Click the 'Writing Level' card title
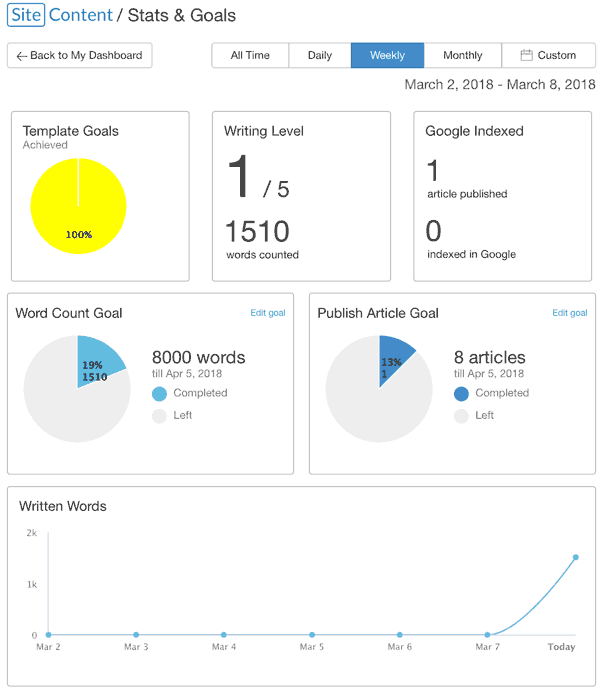The image size is (600, 693). (264, 131)
